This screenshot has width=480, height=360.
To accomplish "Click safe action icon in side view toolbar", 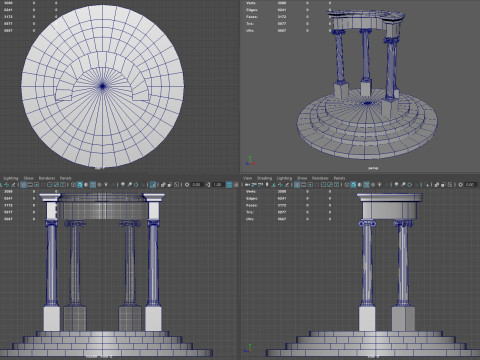I will [x=330, y=185].
